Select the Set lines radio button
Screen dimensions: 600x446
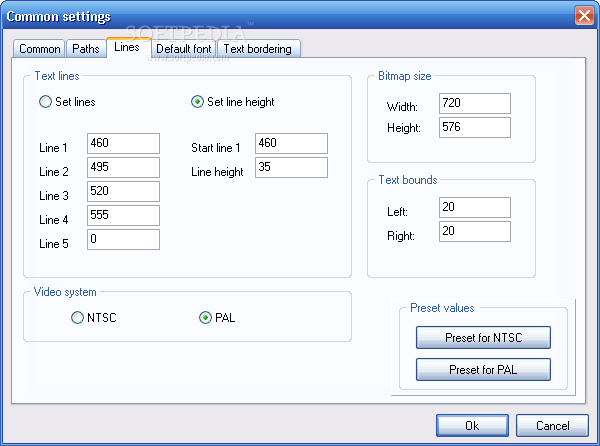coord(67,102)
